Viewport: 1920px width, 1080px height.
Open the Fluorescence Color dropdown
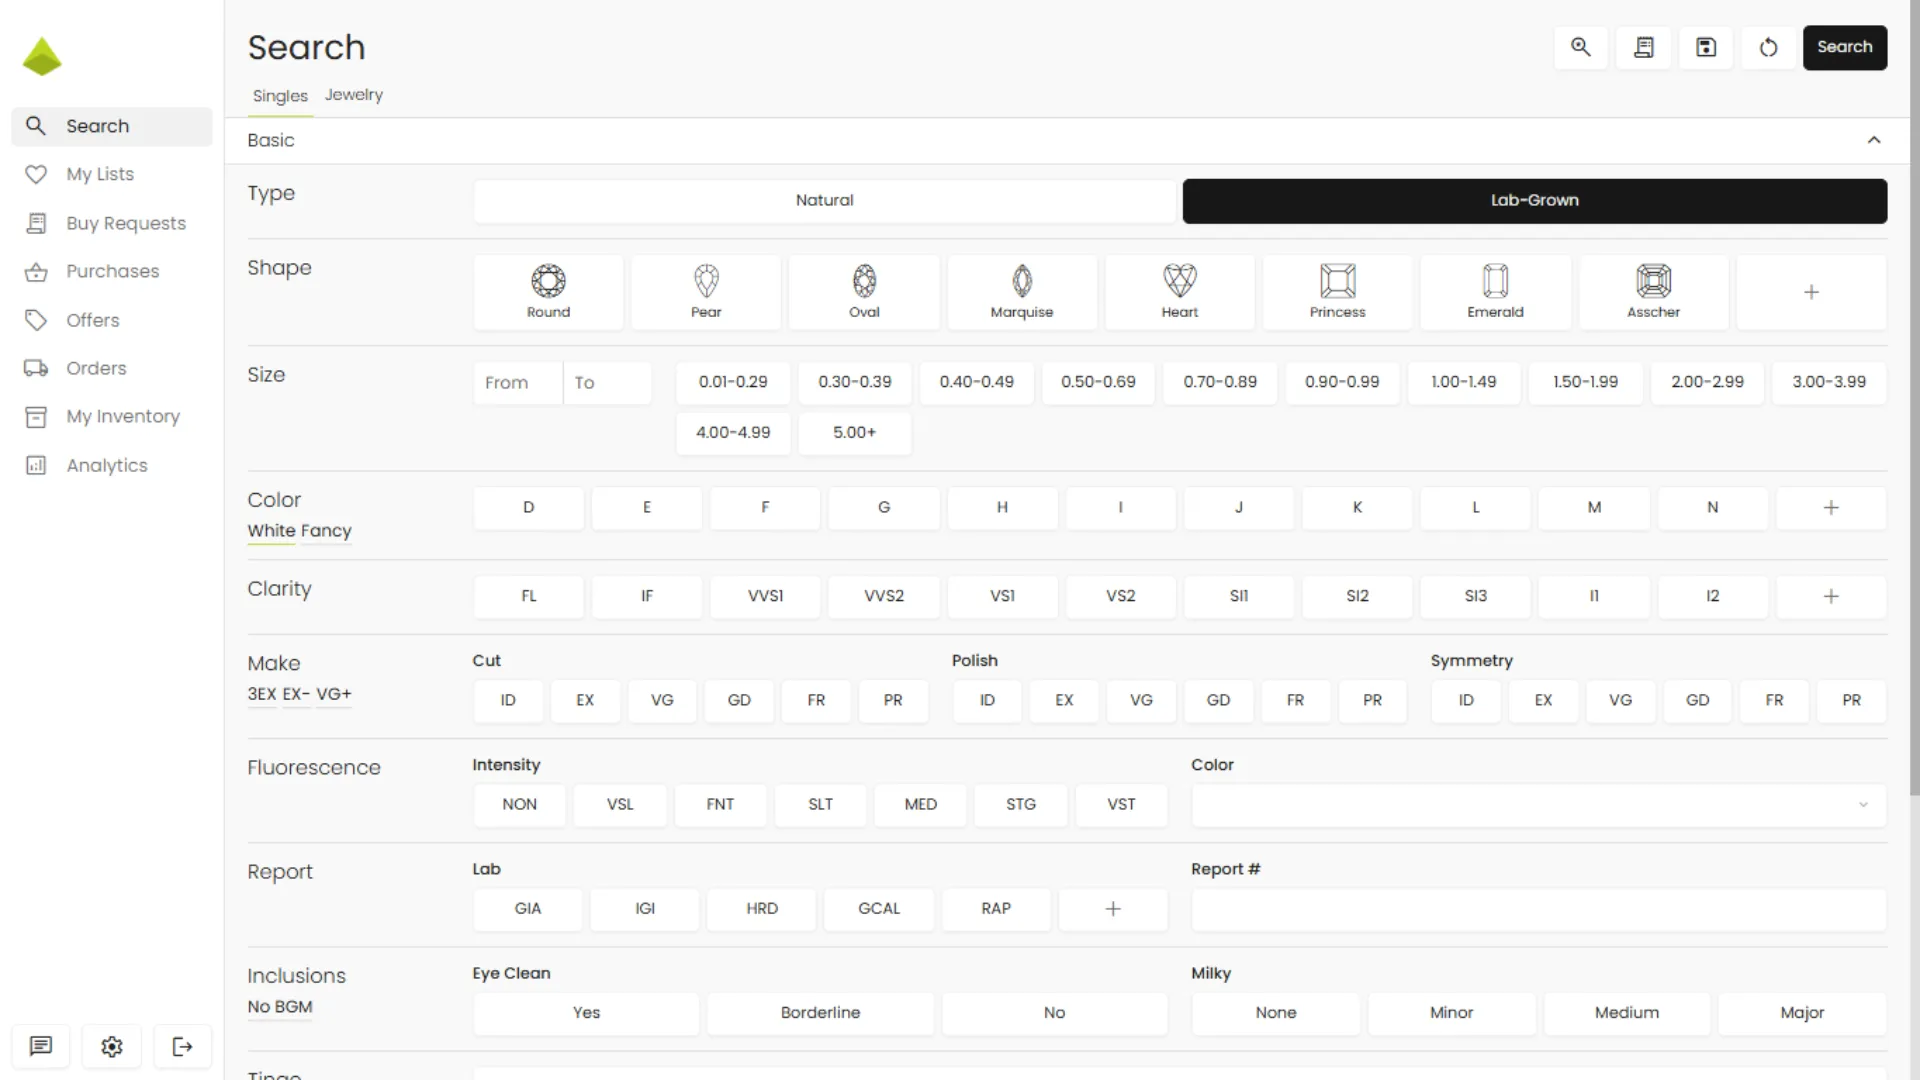click(1538, 805)
